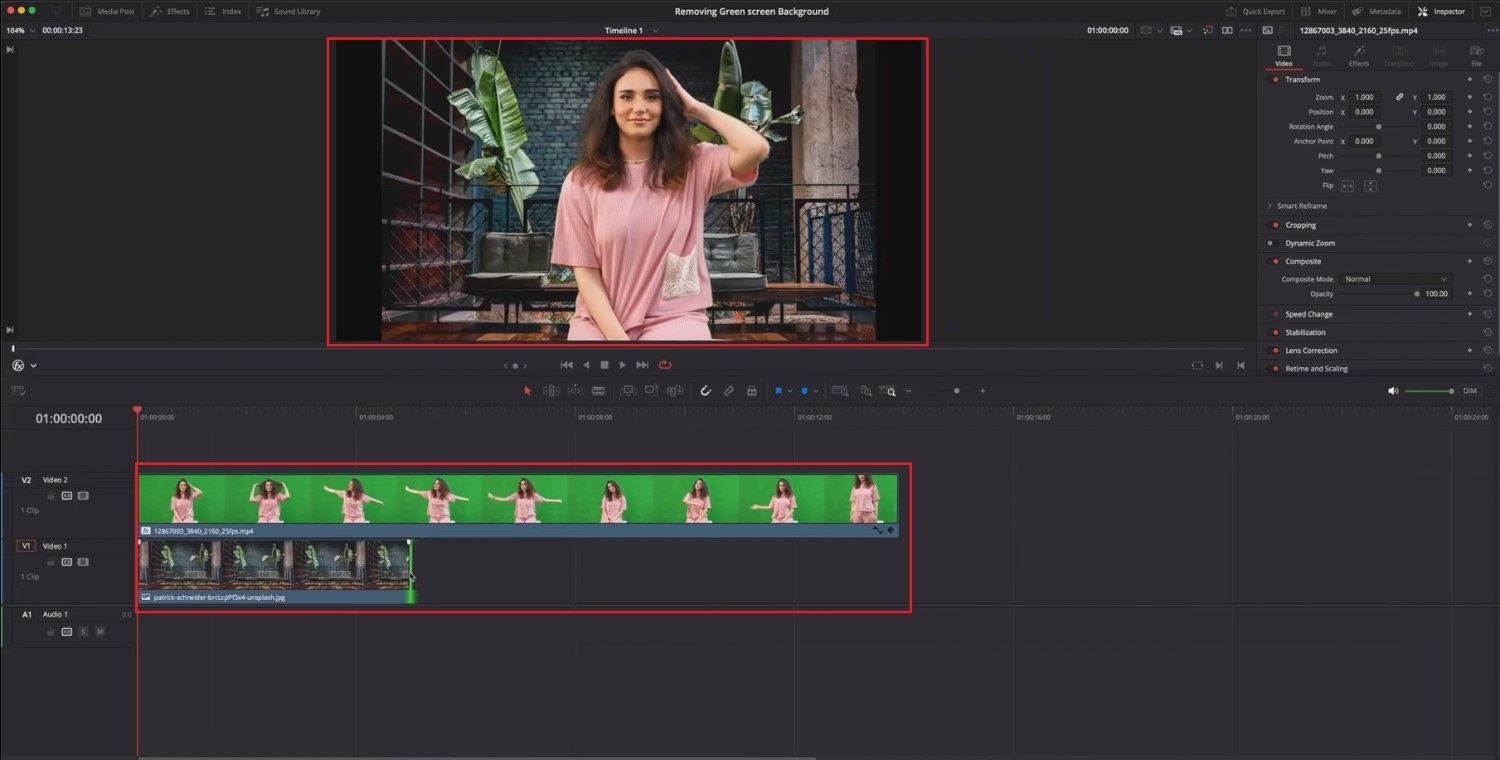Click the timeline zoom out minus

pyautogui.click(x=908, y=391)
